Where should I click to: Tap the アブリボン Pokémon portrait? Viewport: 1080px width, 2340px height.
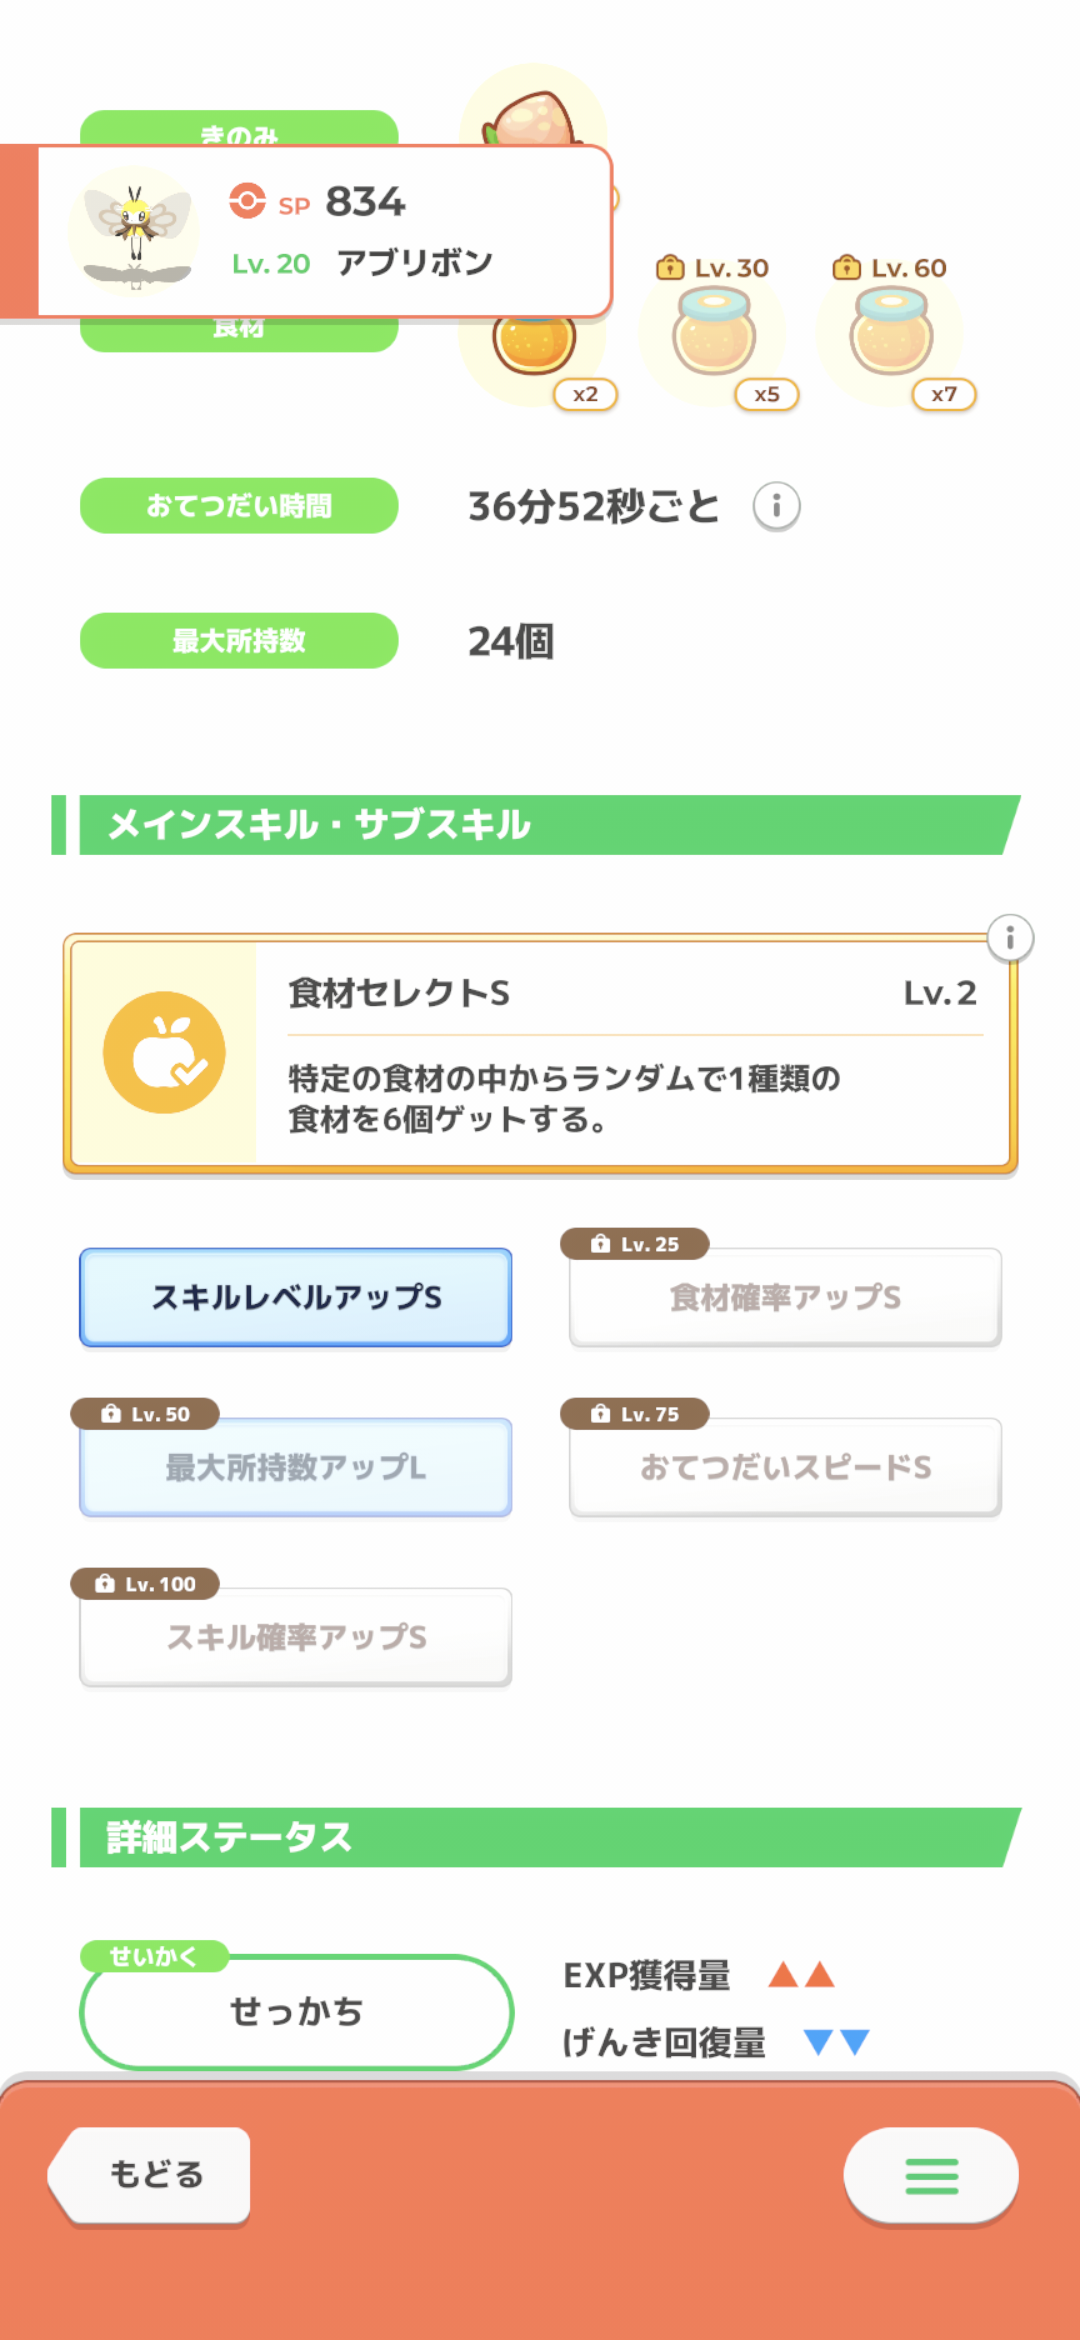click(136, 232)
